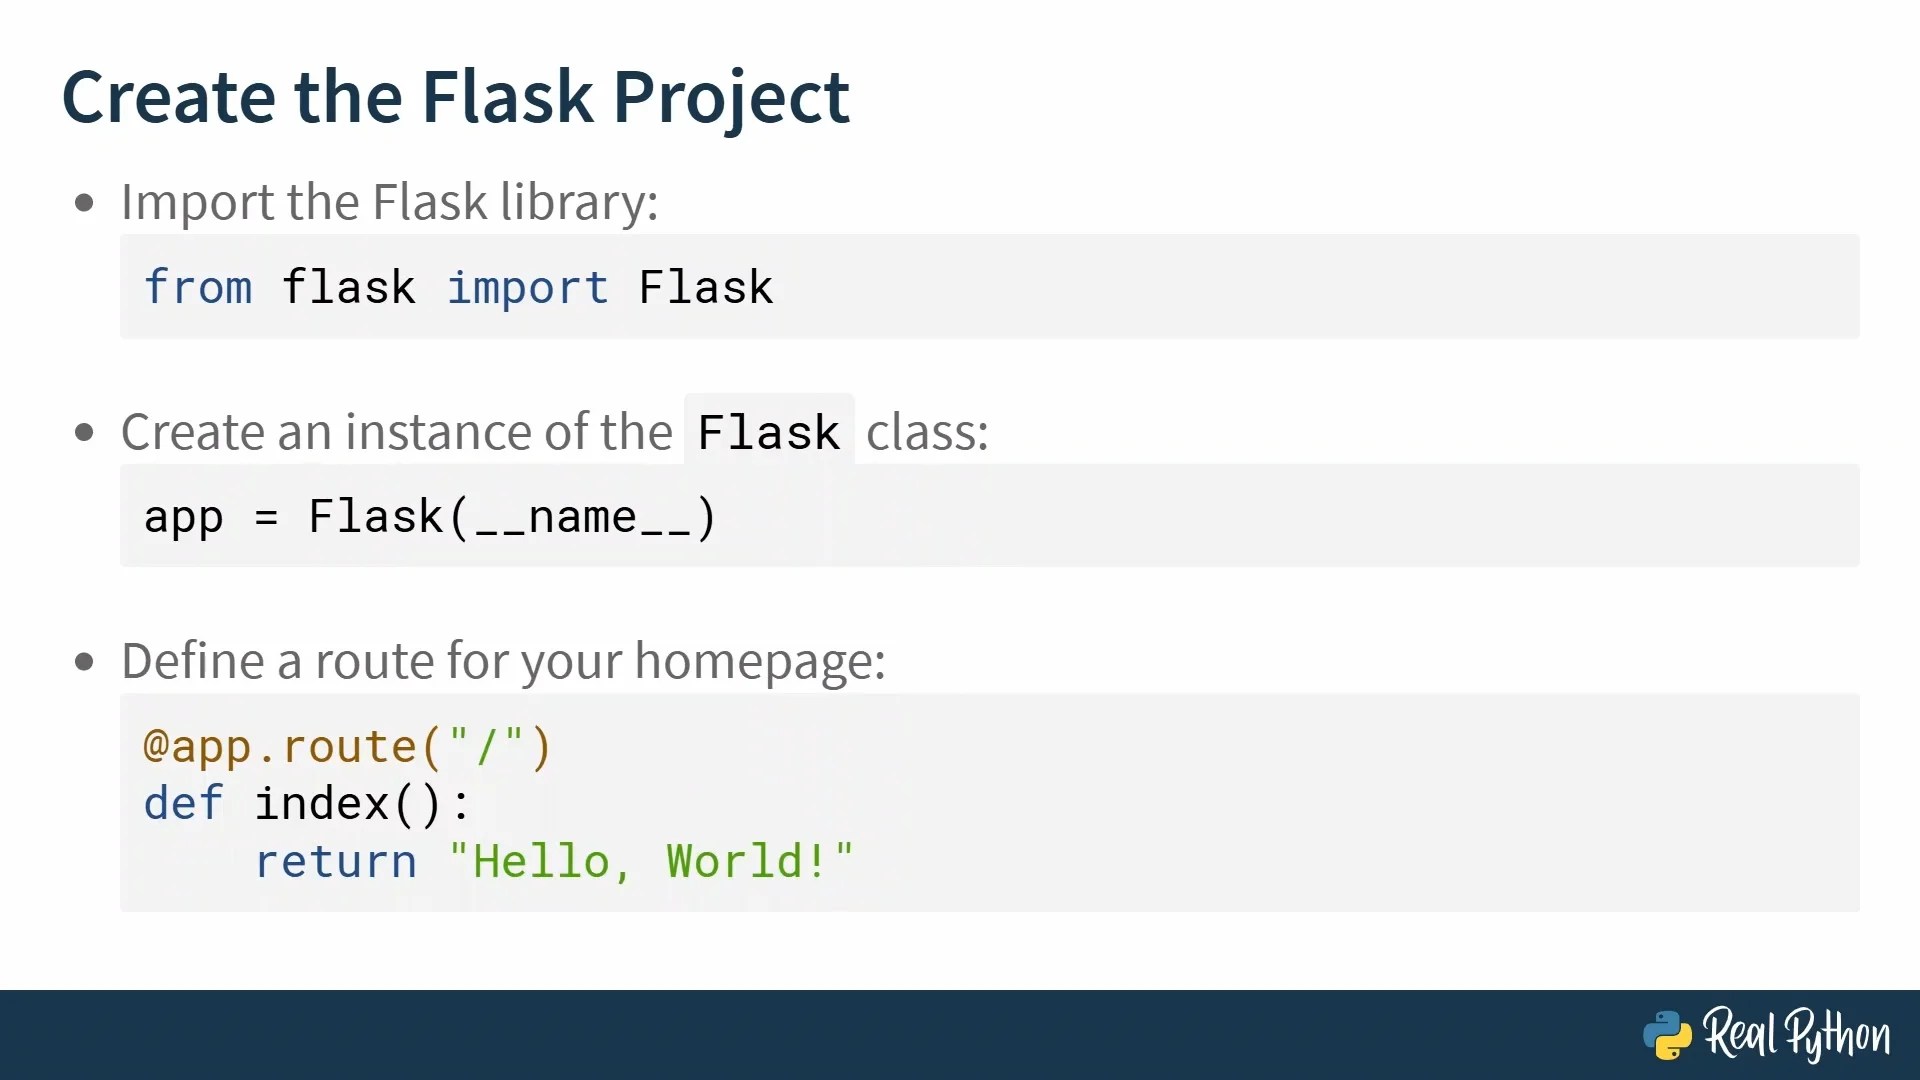Click the "Hello, World!" string

click(x=651, y=862)
